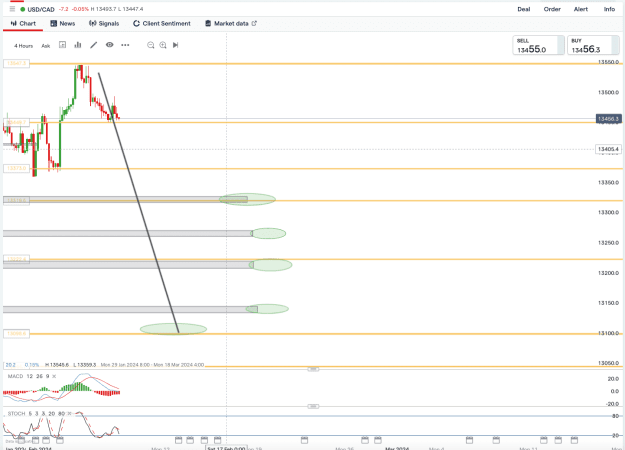Click the Sat 17 Feb 0:00 date label

226,448
